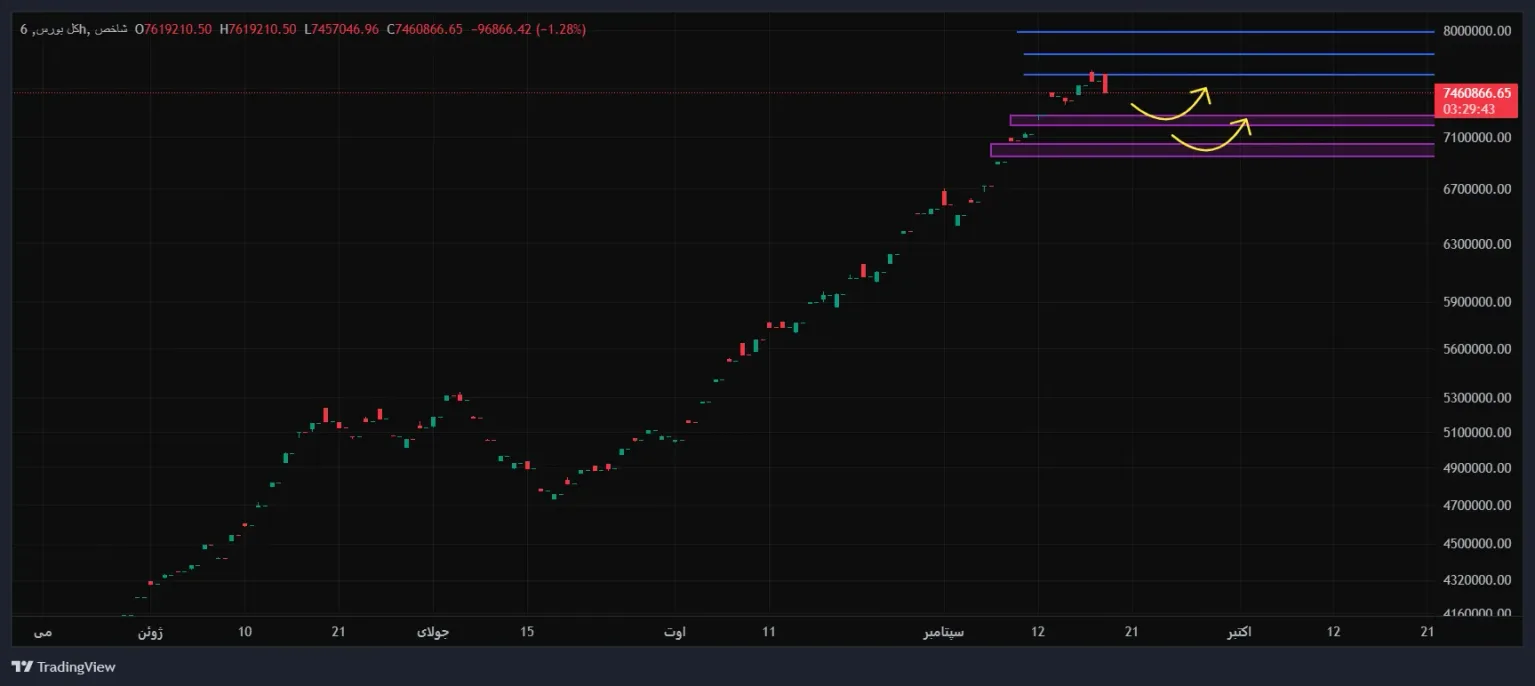Select the middle blue horizontal line
Image resolution: width=1535 pixels, height=686 pixels.
tap(1229, 54)
